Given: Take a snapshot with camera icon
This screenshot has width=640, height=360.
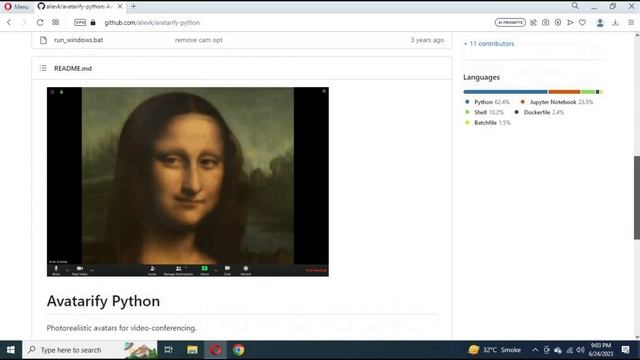Looking at the screenshot, I should point(546,22).
